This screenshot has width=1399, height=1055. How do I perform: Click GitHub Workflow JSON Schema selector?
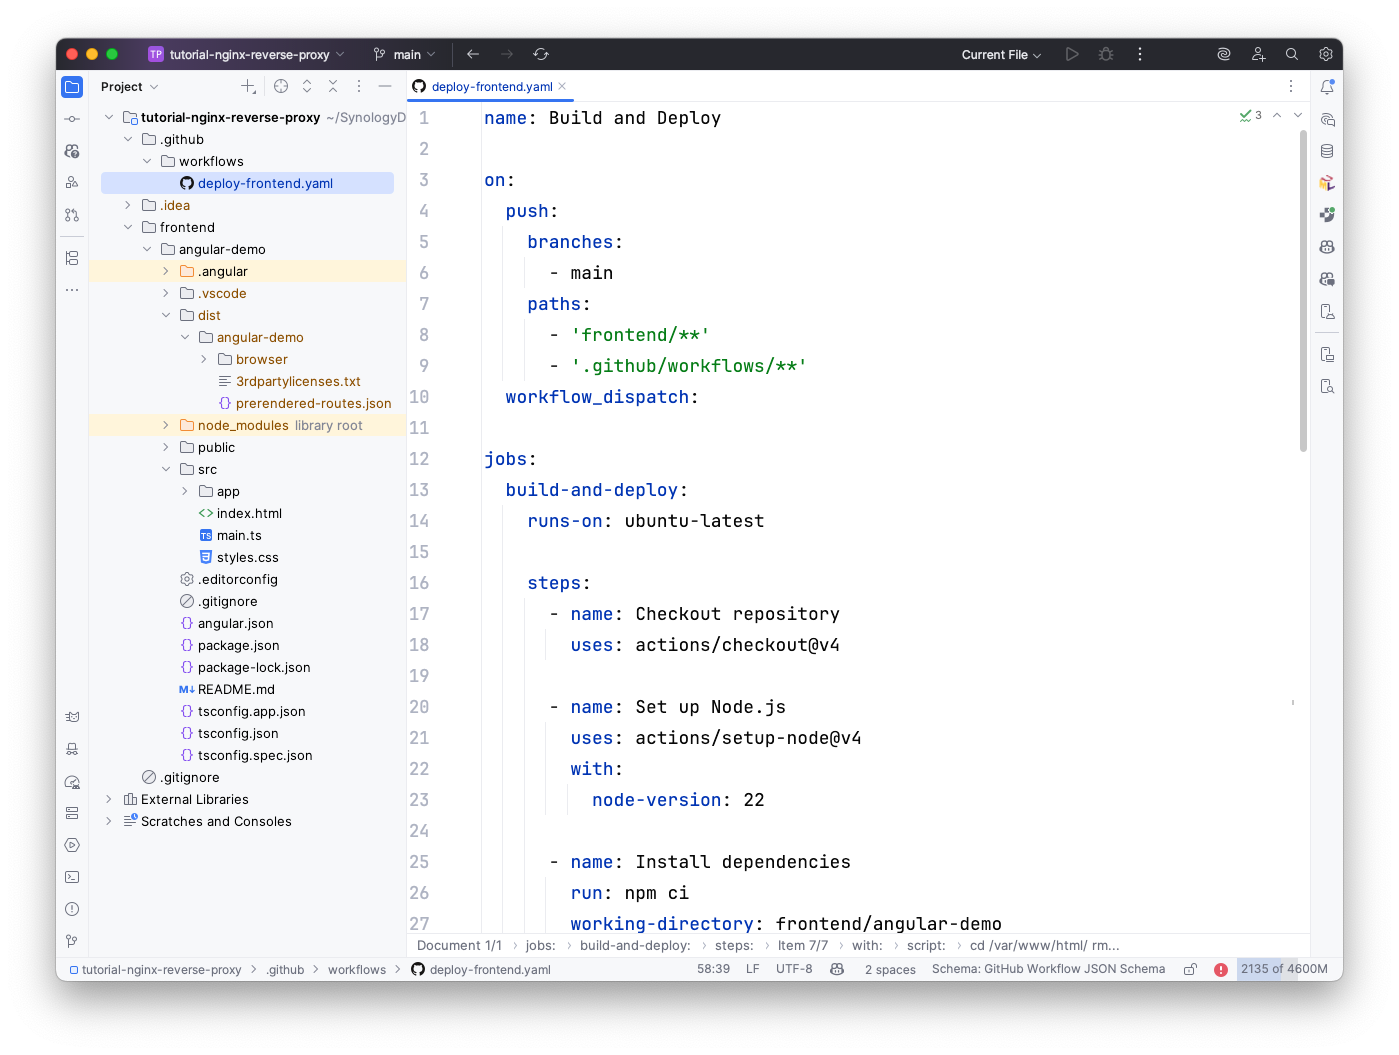1048,969
